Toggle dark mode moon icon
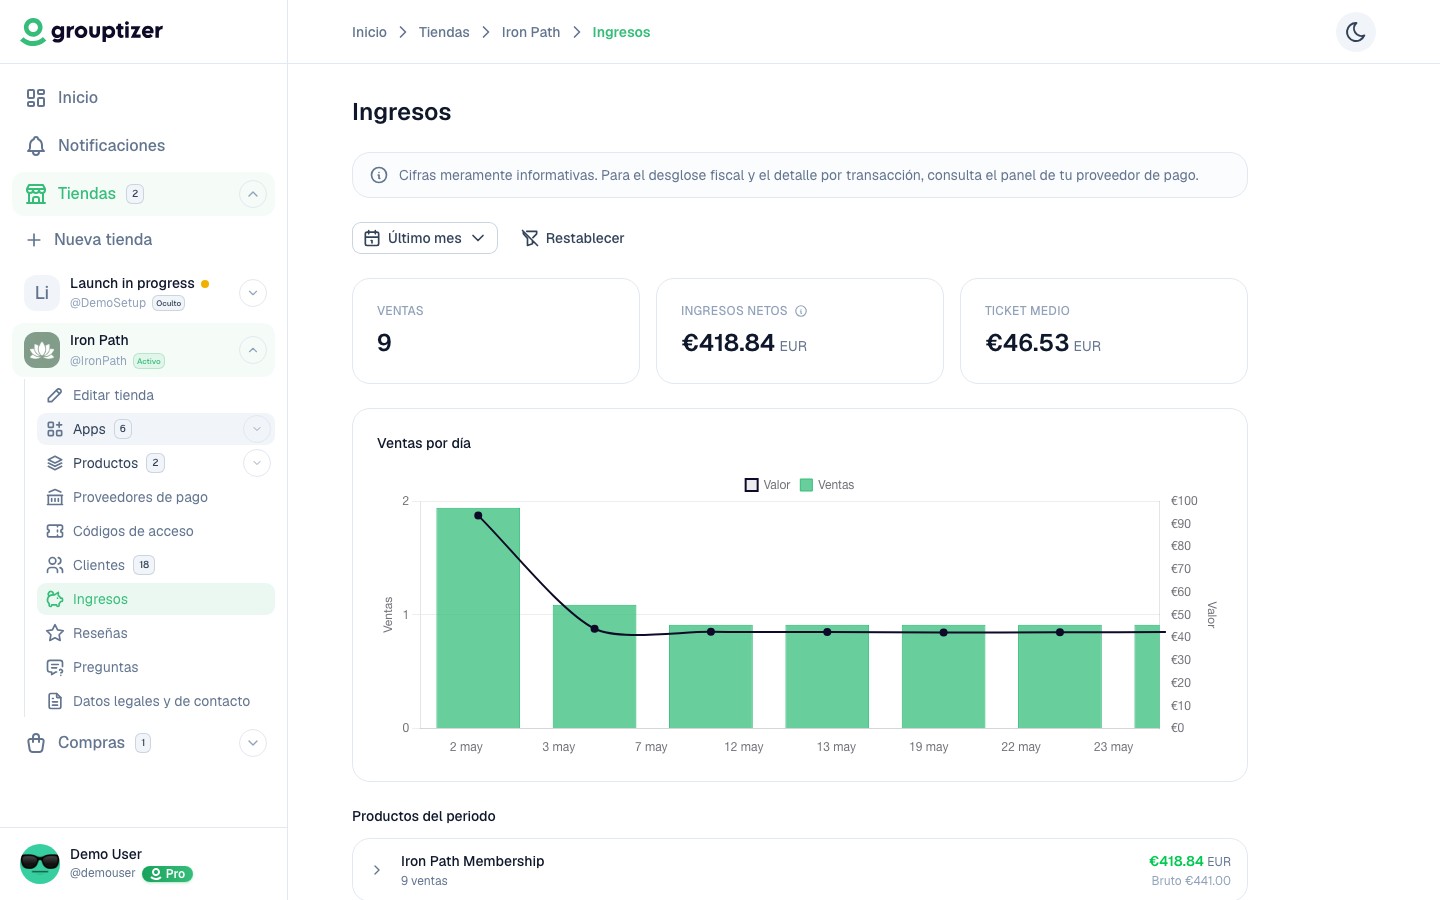The image size is (1440, 900). click(x=1355, y=32)
